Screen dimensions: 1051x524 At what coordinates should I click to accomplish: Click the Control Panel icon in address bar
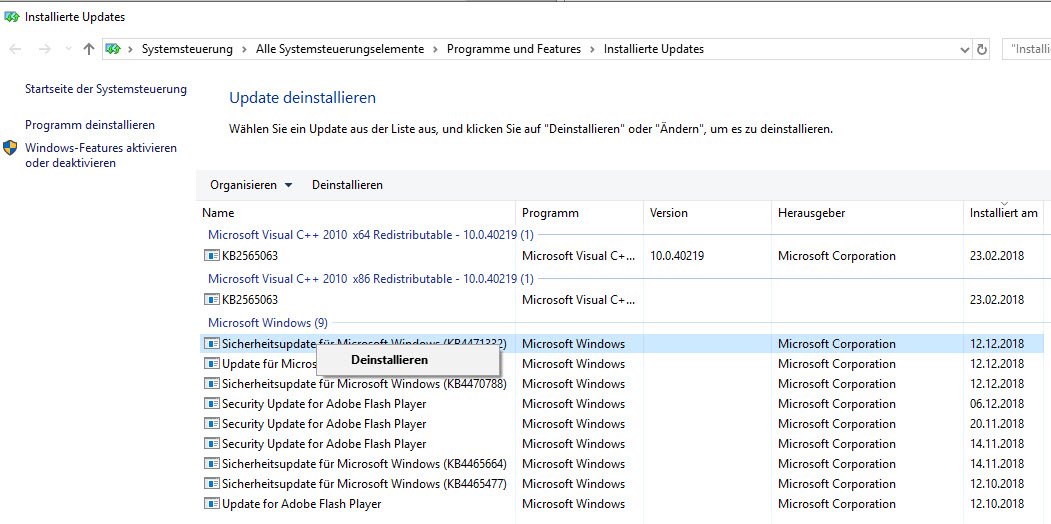click(x=113, y=49)
